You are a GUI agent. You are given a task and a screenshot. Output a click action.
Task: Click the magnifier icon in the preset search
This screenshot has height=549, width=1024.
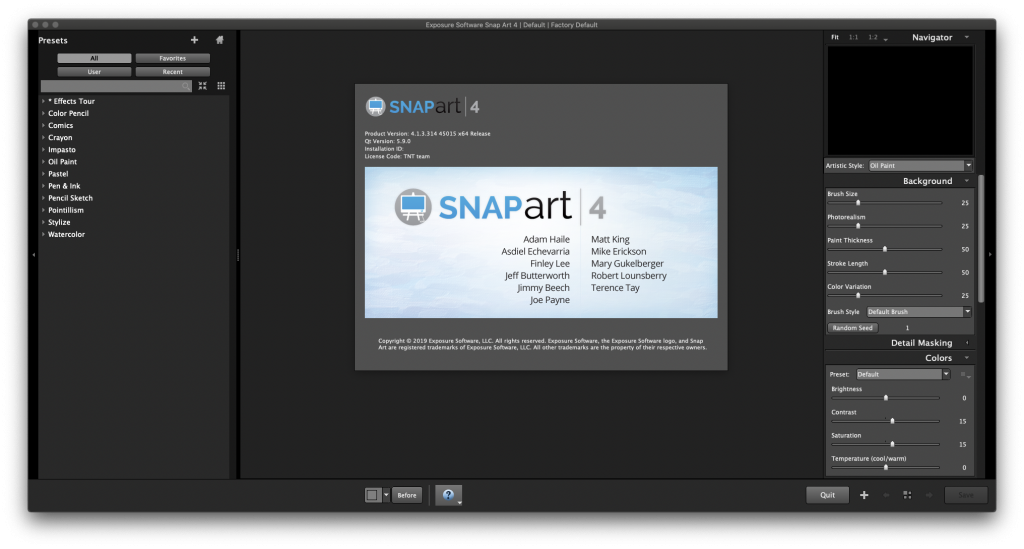click(x=186, y=86)
